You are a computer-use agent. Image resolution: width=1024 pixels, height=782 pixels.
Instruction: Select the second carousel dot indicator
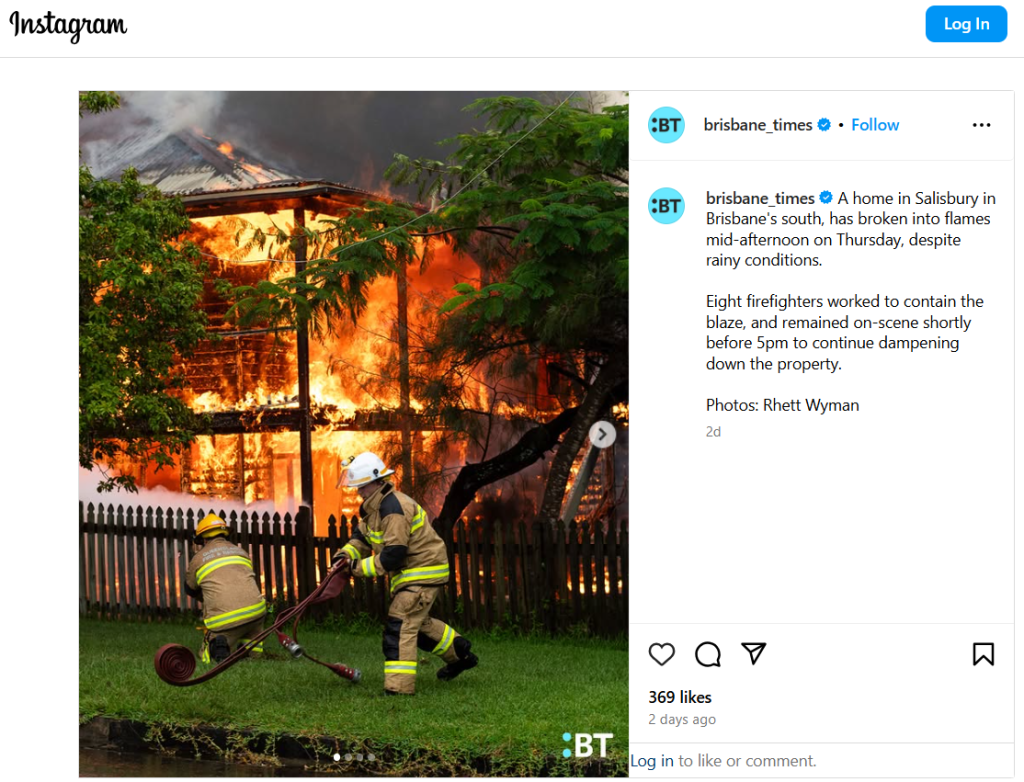click(x=348, y=757)
